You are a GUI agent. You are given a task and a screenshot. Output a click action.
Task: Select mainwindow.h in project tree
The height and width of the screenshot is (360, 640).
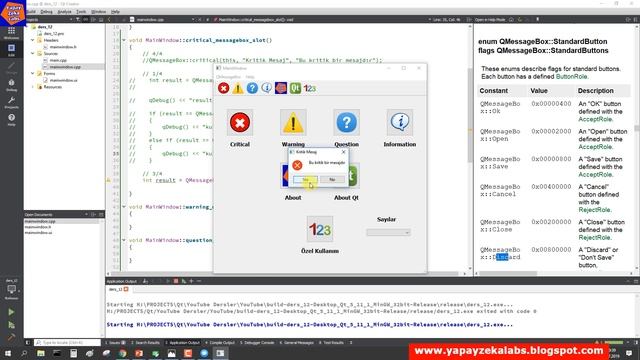63,47
